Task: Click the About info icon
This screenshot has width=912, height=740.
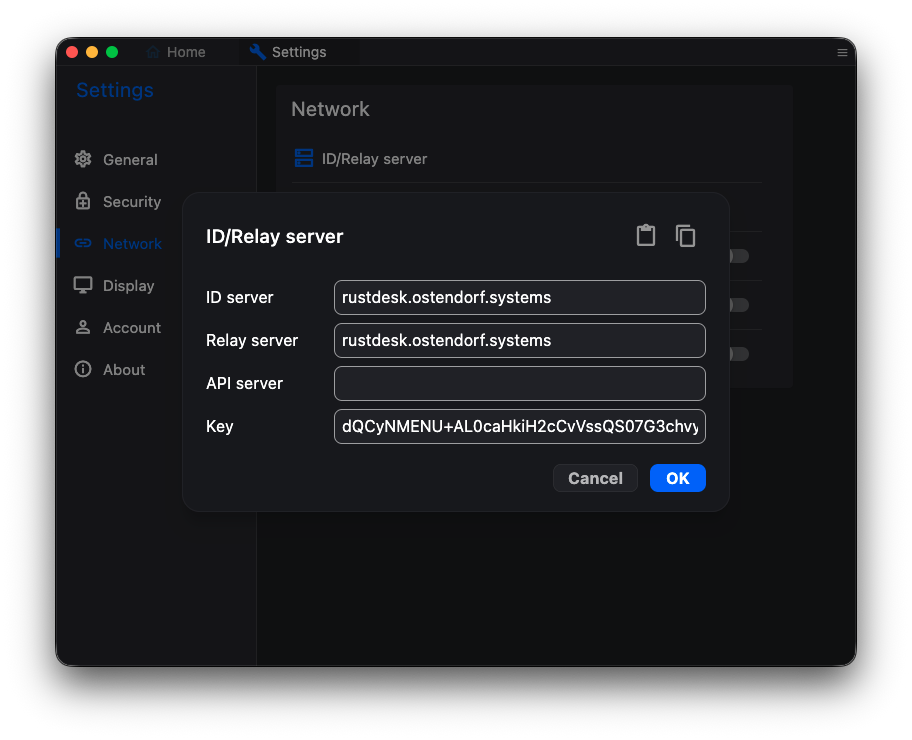Action: [83, 369]
